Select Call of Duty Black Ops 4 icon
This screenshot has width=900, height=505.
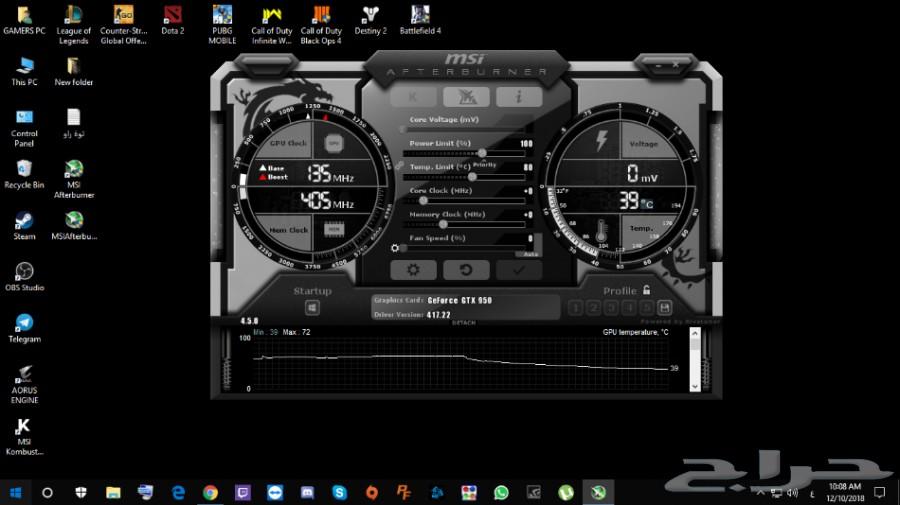(x=321, y=25)
